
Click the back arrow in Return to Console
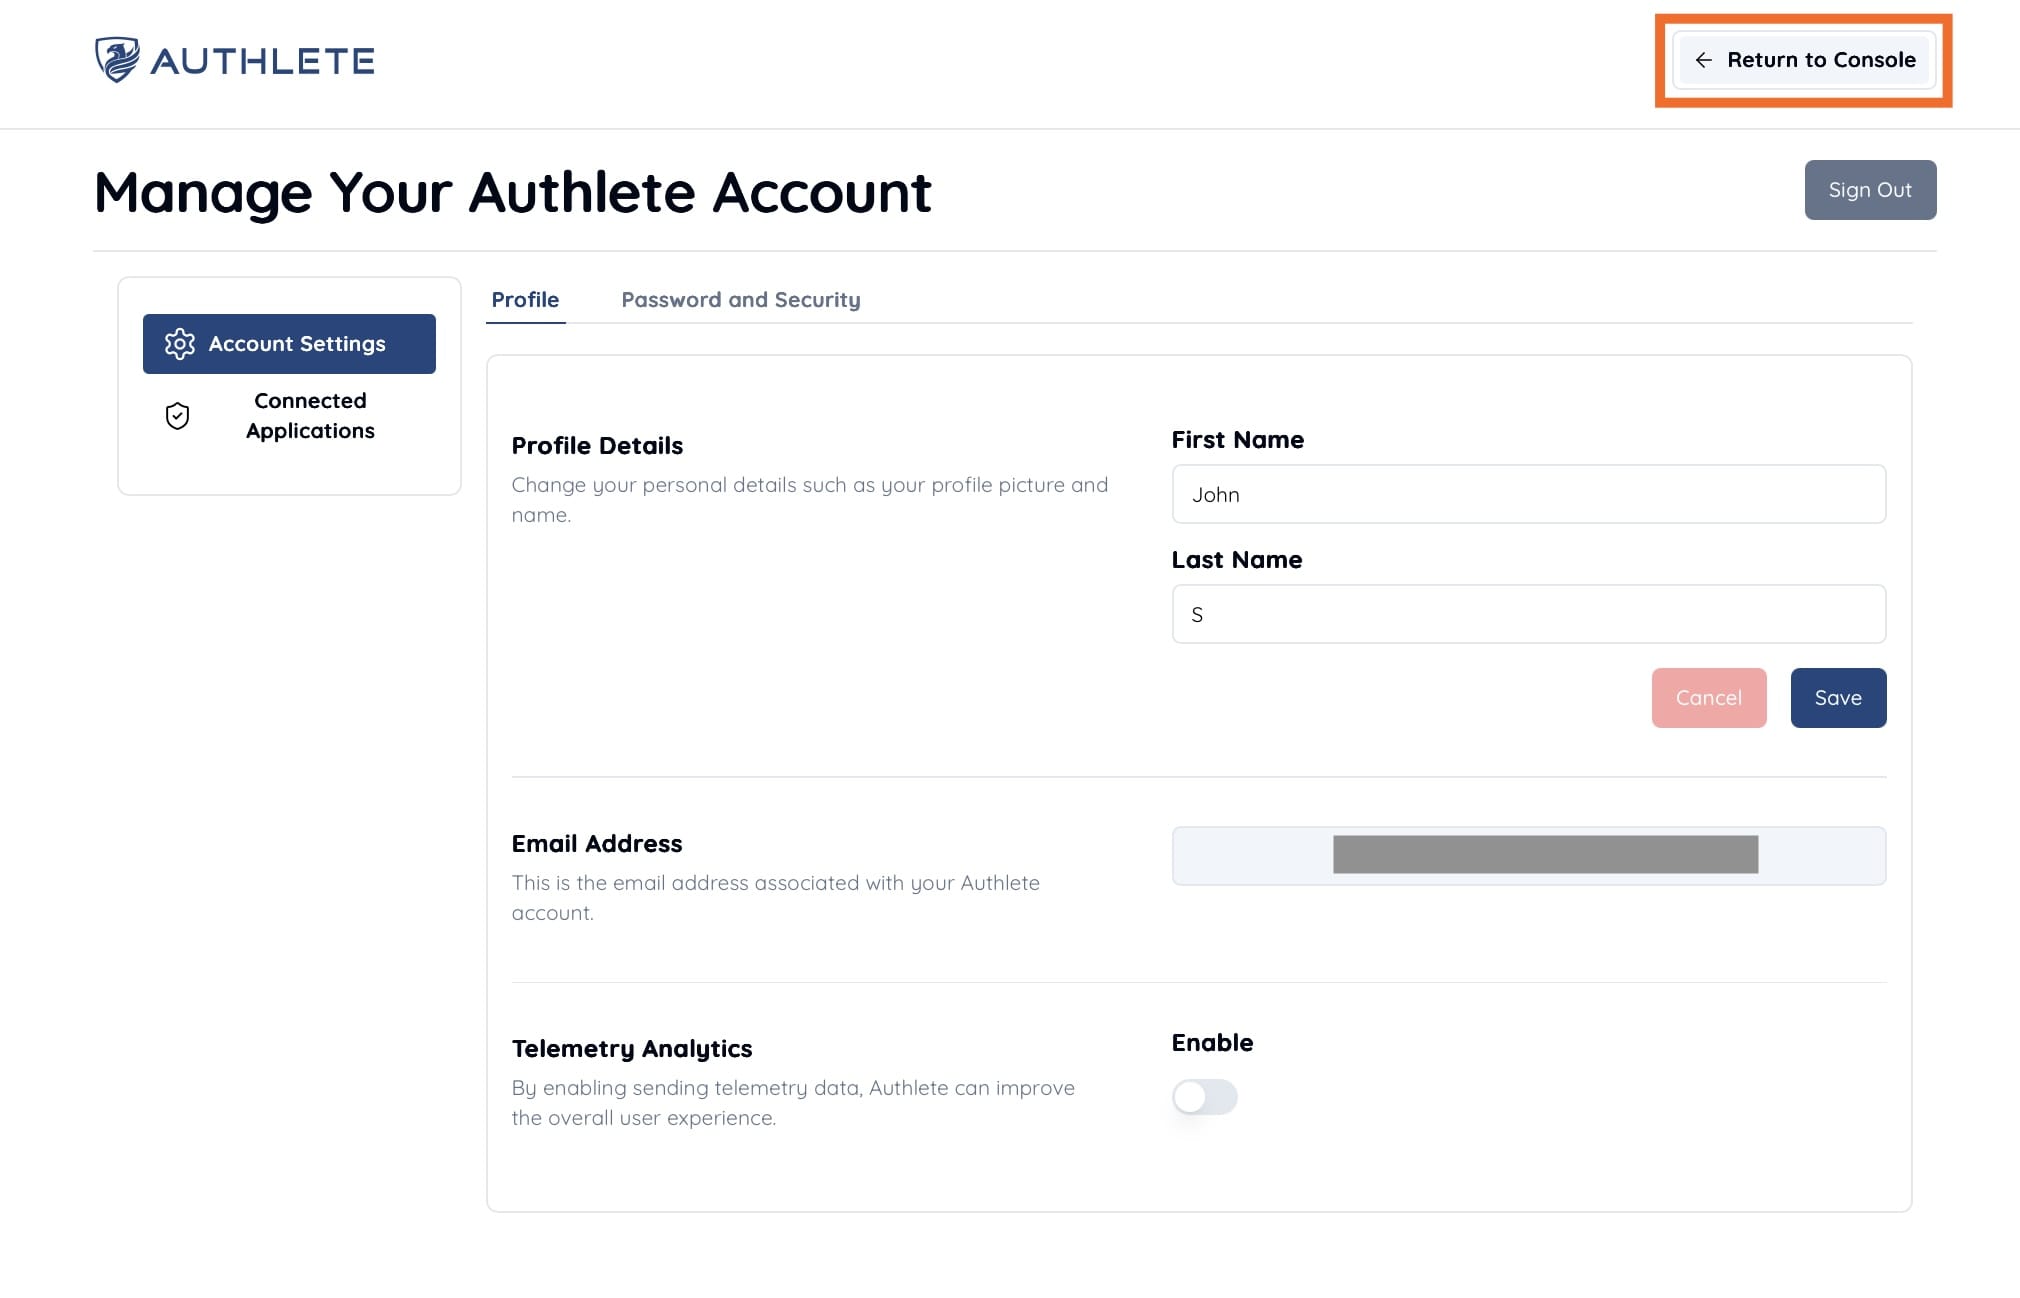tap(1703, 60)
